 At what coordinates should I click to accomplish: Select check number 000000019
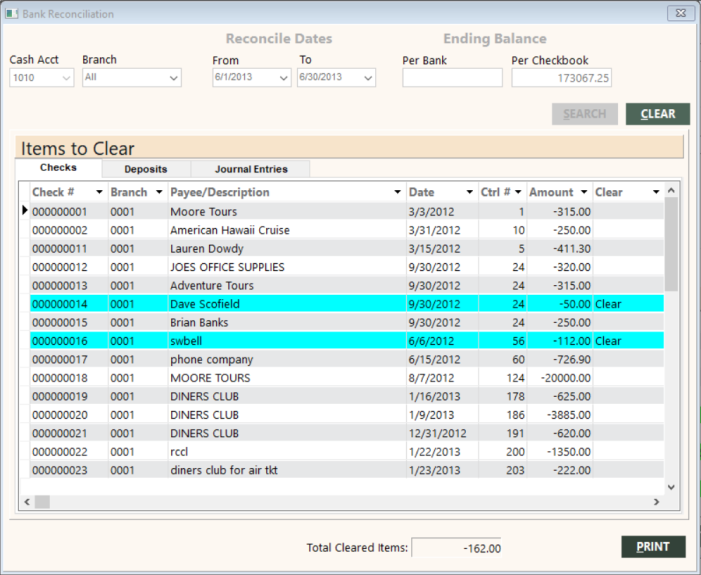[69, 397]
